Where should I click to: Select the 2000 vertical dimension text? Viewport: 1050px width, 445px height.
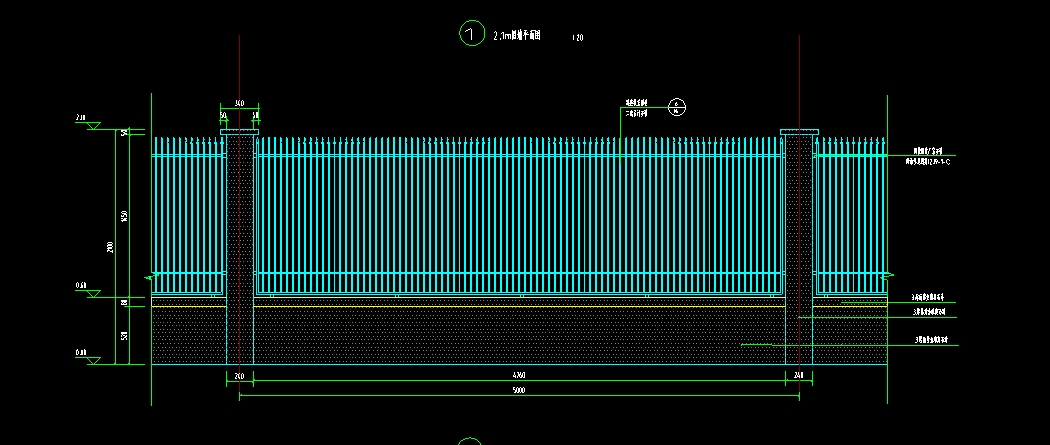click(110, 247)
